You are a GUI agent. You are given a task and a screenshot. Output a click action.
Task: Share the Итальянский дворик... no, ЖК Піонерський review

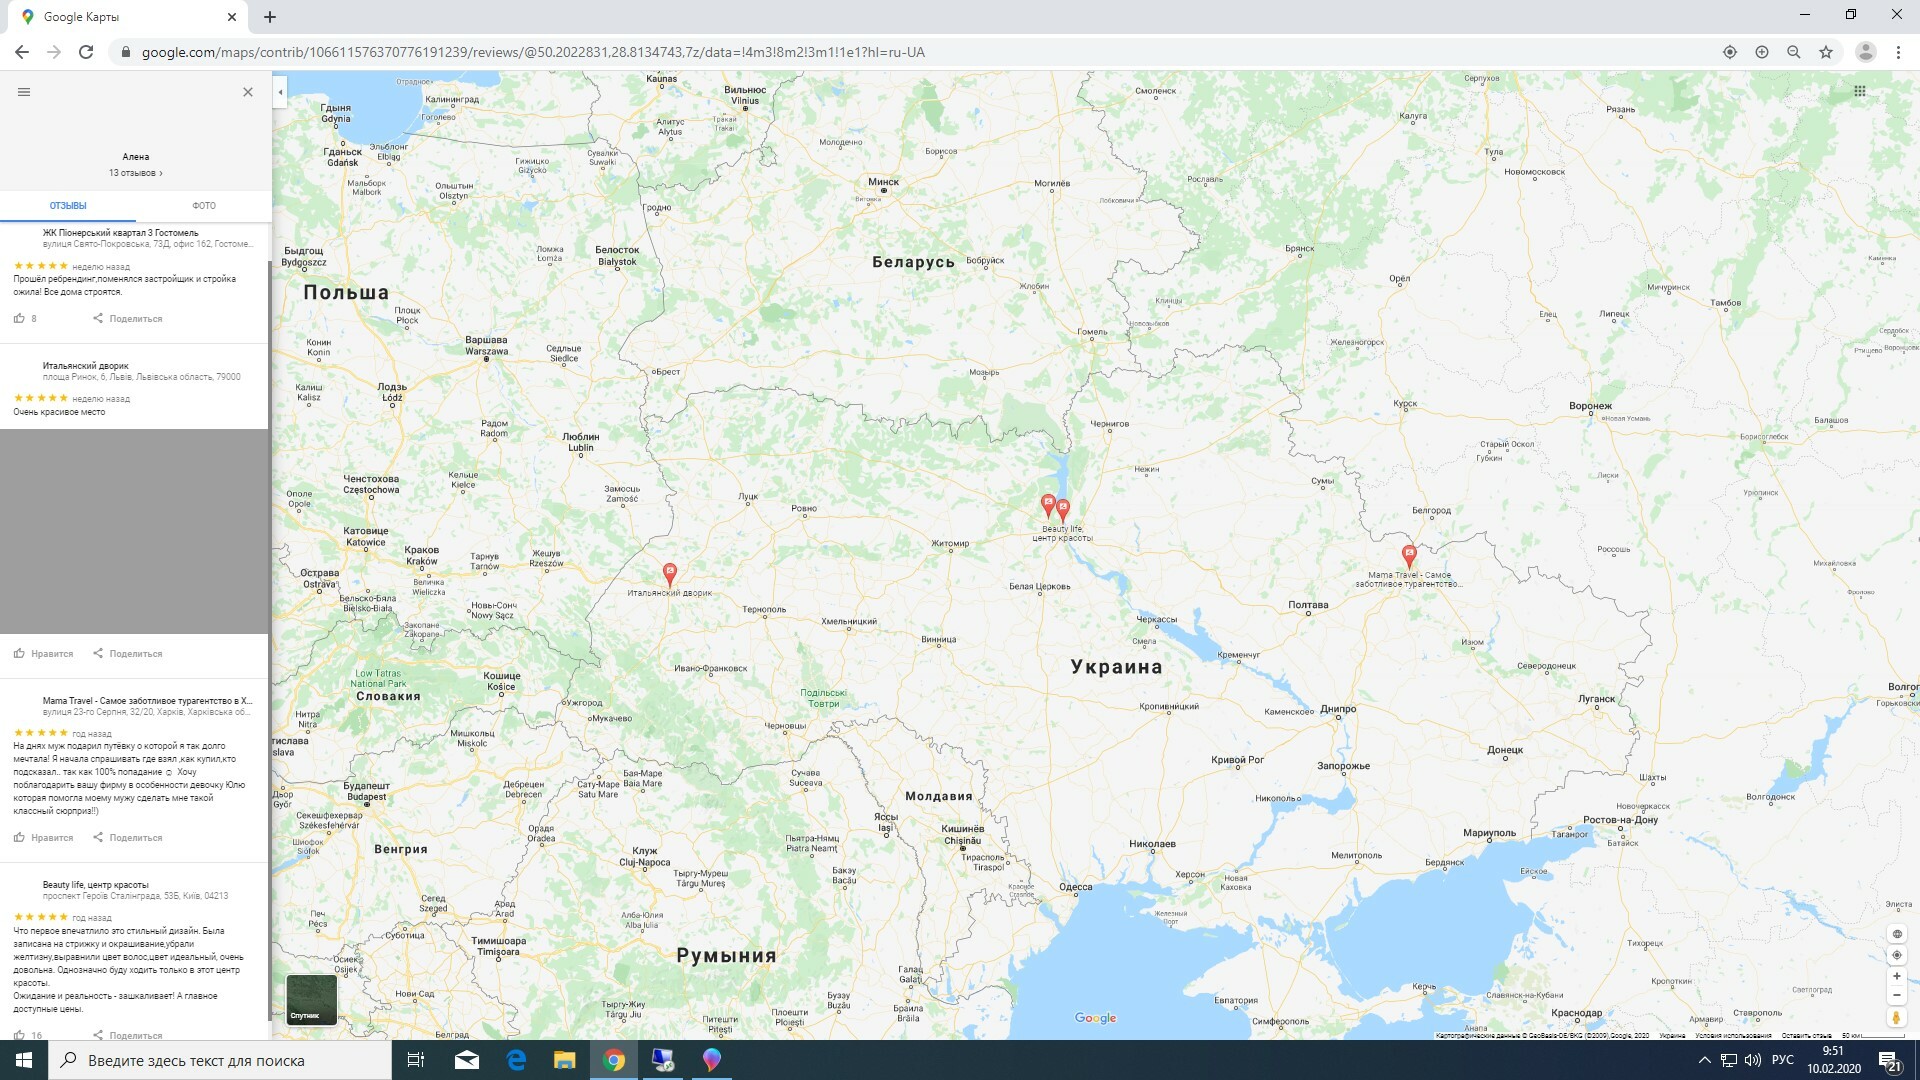127,319
